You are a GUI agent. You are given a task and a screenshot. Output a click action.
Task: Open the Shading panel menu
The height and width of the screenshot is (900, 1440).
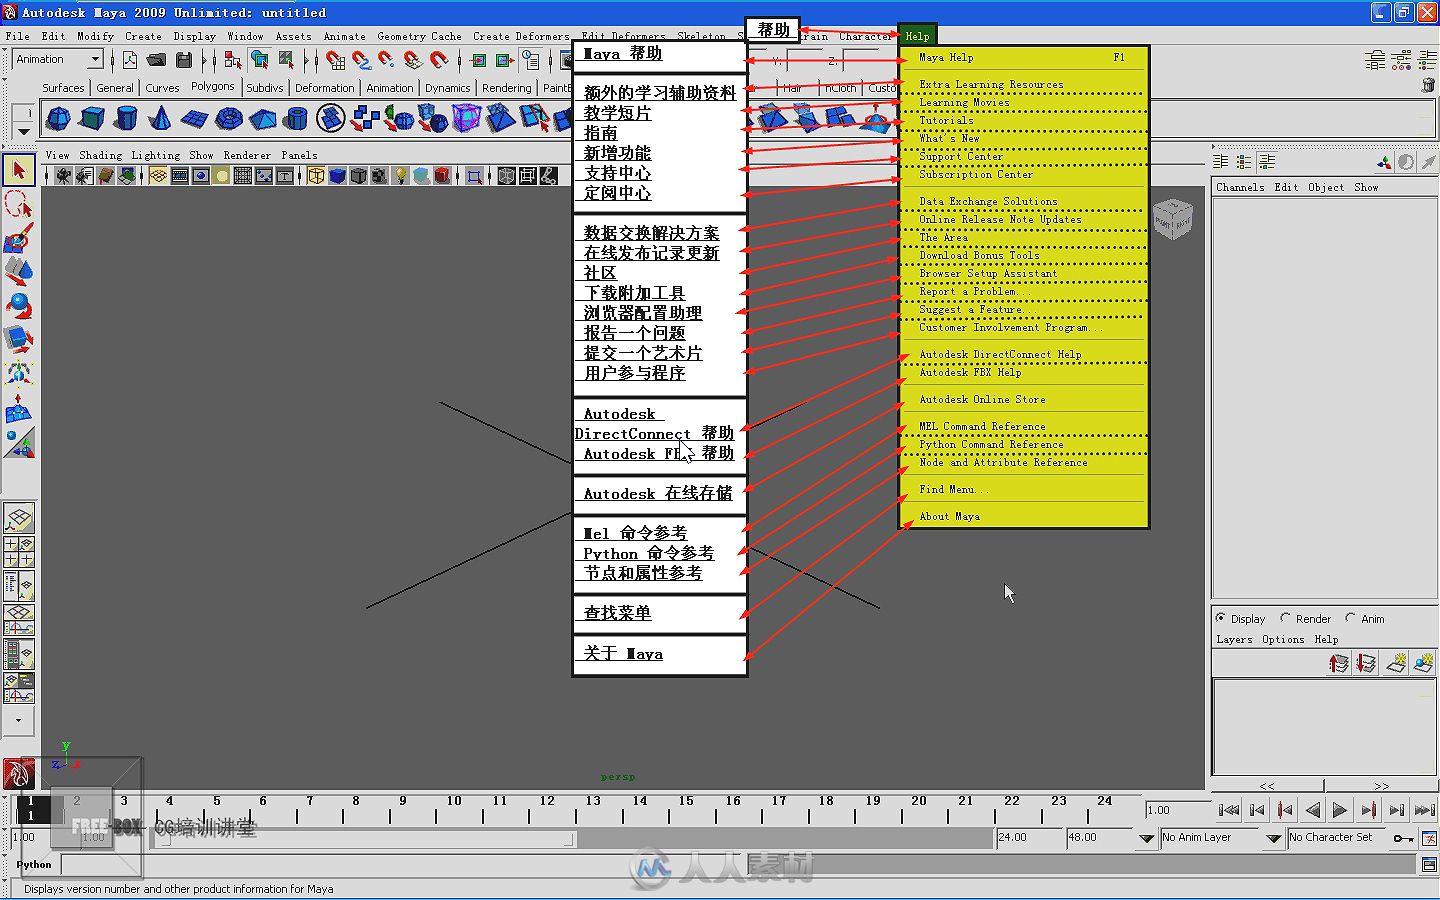pos(100,155)
